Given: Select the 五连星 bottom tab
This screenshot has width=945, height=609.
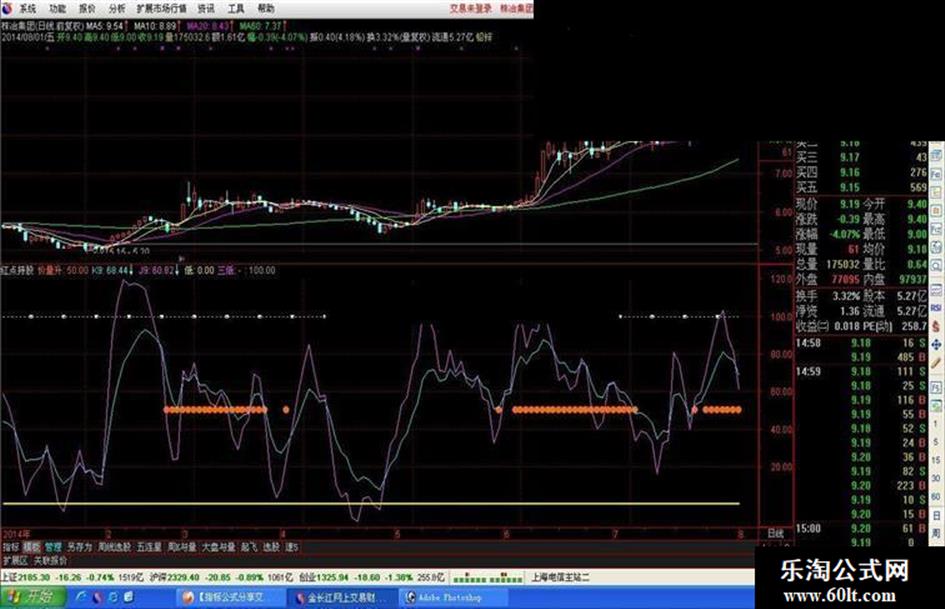Looking at the screenshot, I should [x=149, y=547].
